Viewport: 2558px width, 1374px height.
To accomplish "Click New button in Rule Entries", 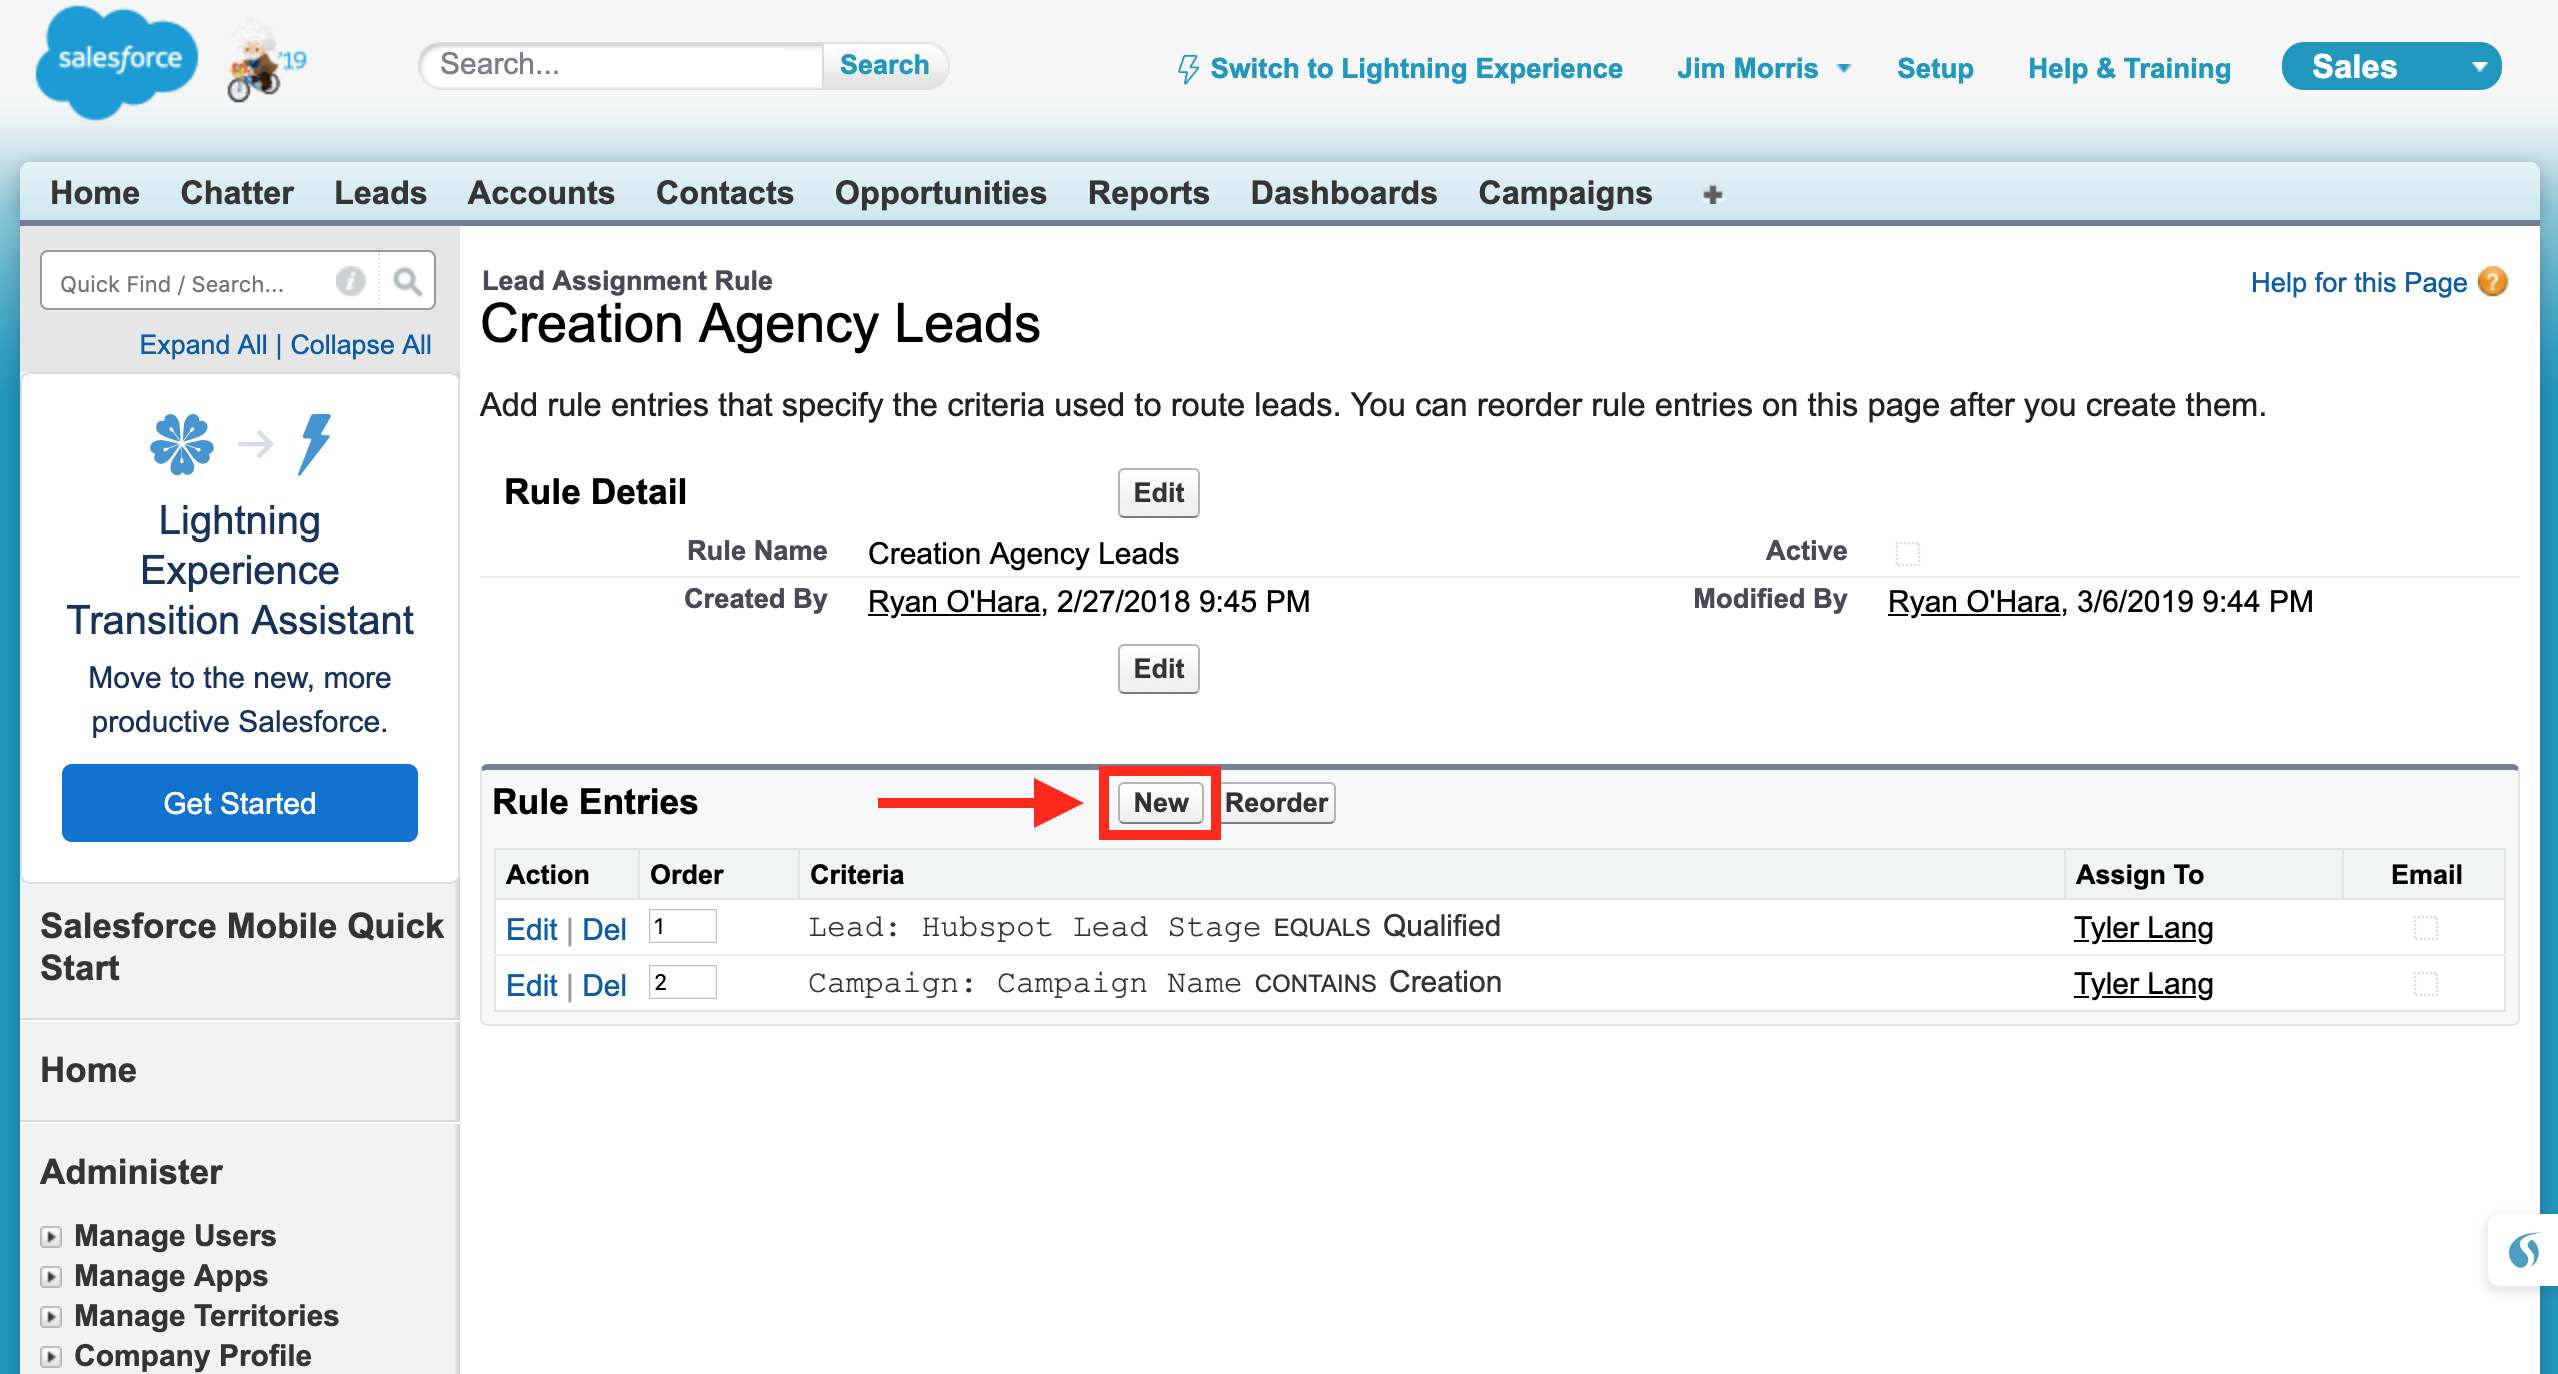I will tap(1160, 802).
